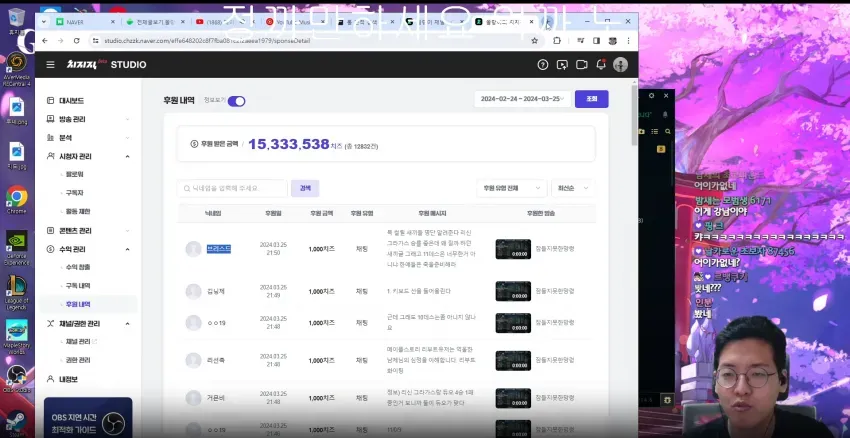Screen dimensions: 850x438
Task: Open the Recycle Bin desktop icon
Action: 16,21
